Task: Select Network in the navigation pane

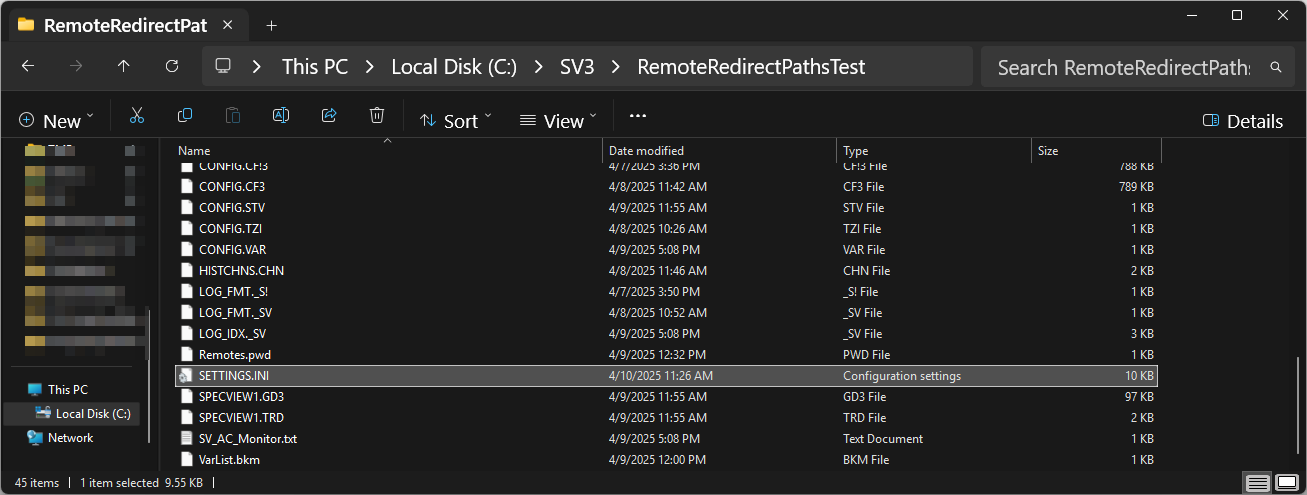Action: 70,438
